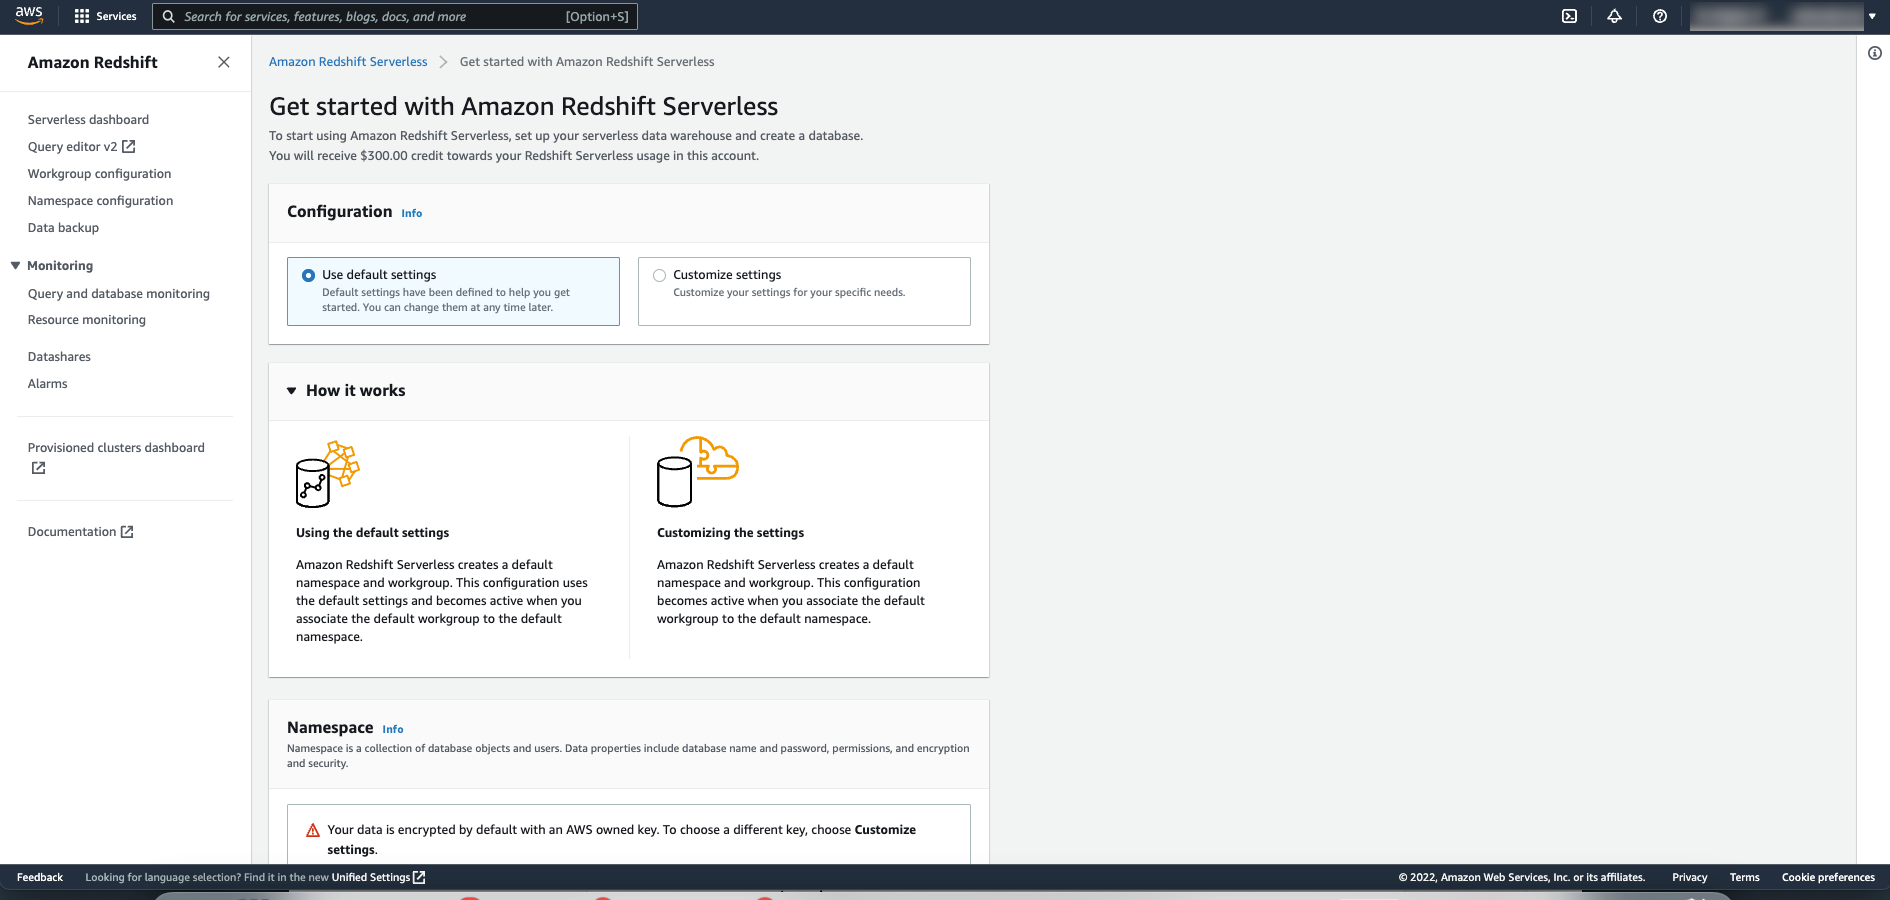The height and width of the screenshot is (900, 1890).
Task: Open the help question mark menu
Action: coord(1660,16)
